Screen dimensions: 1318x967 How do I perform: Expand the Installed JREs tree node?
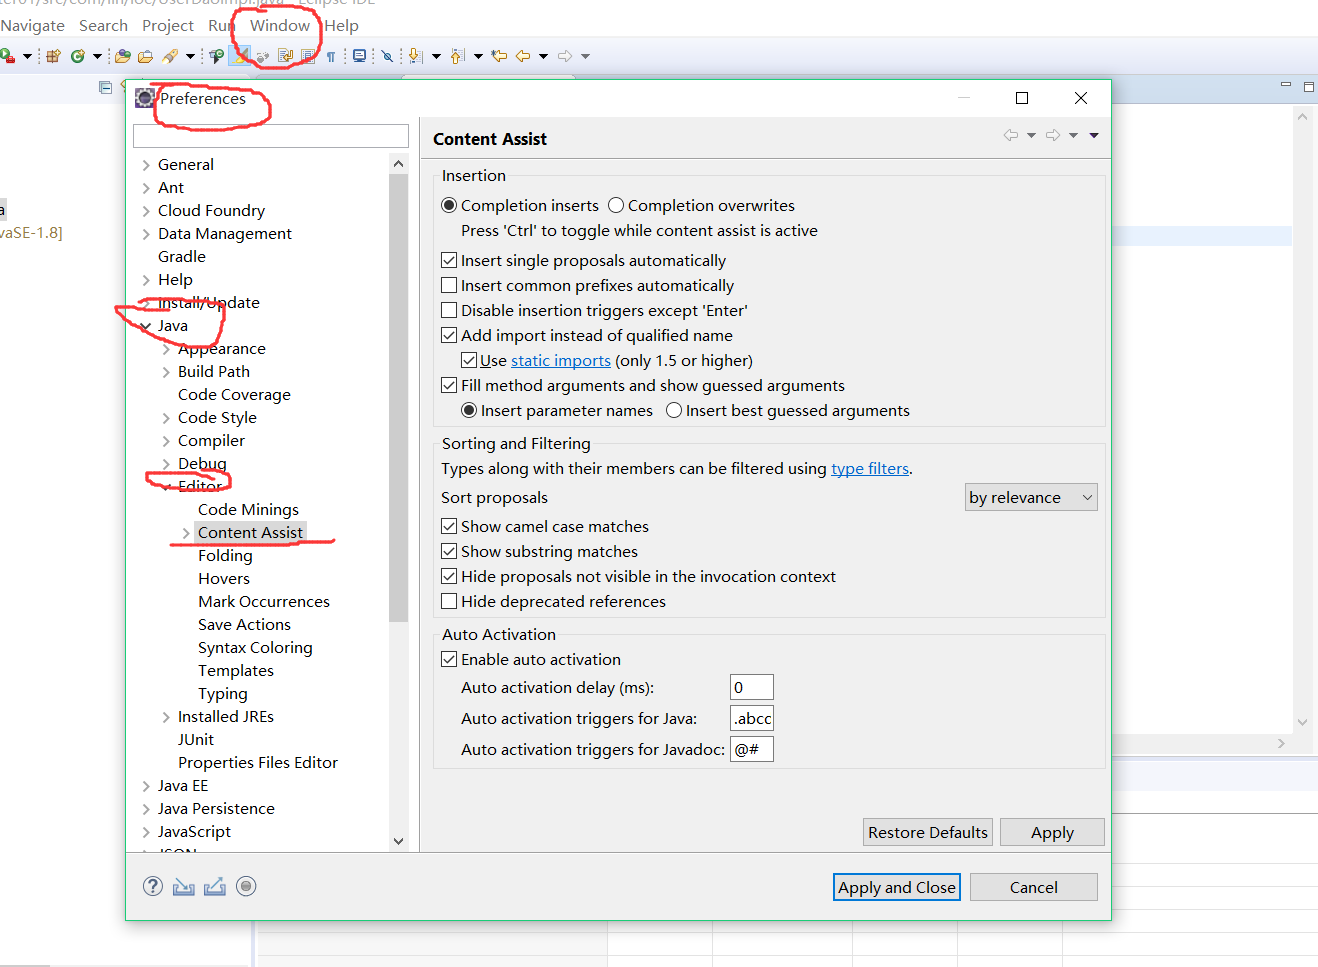166,716
